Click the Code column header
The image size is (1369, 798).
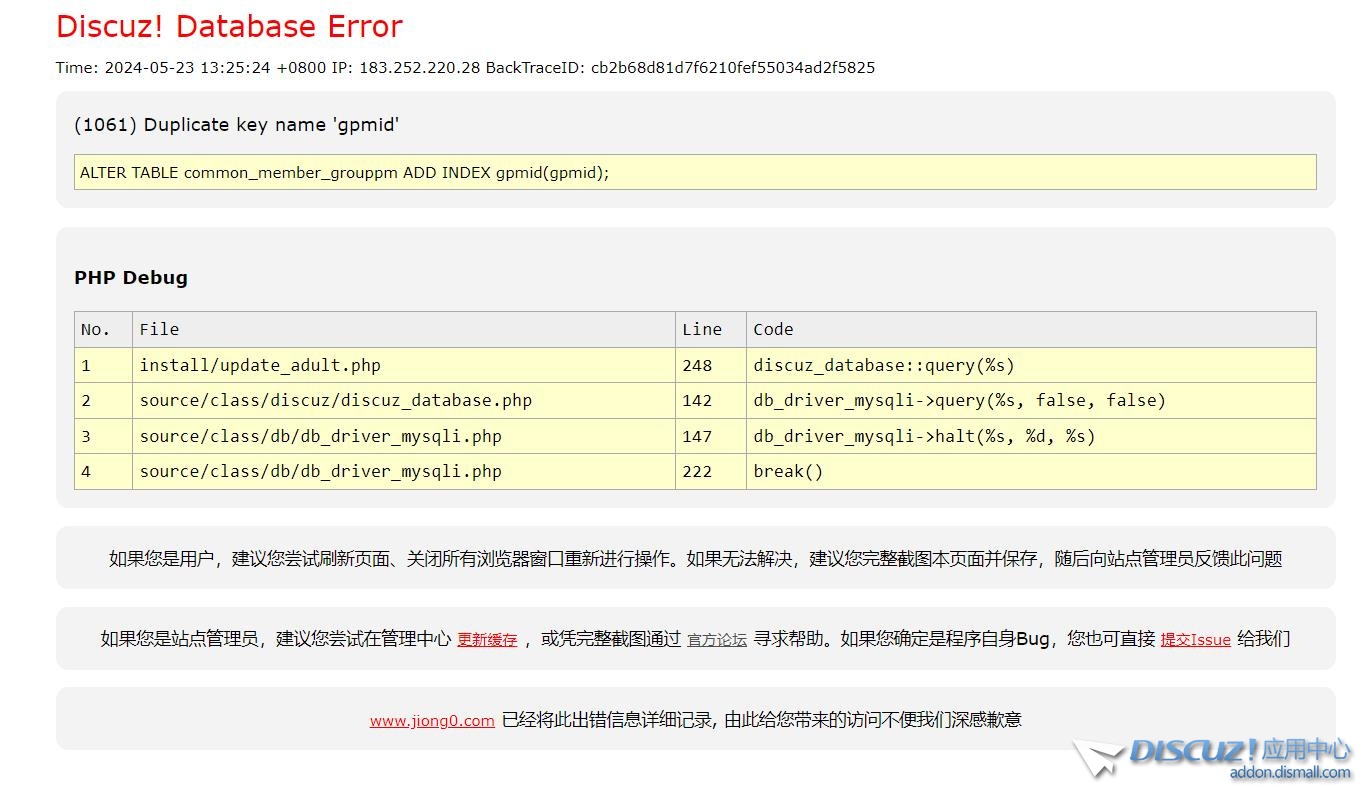773,329
